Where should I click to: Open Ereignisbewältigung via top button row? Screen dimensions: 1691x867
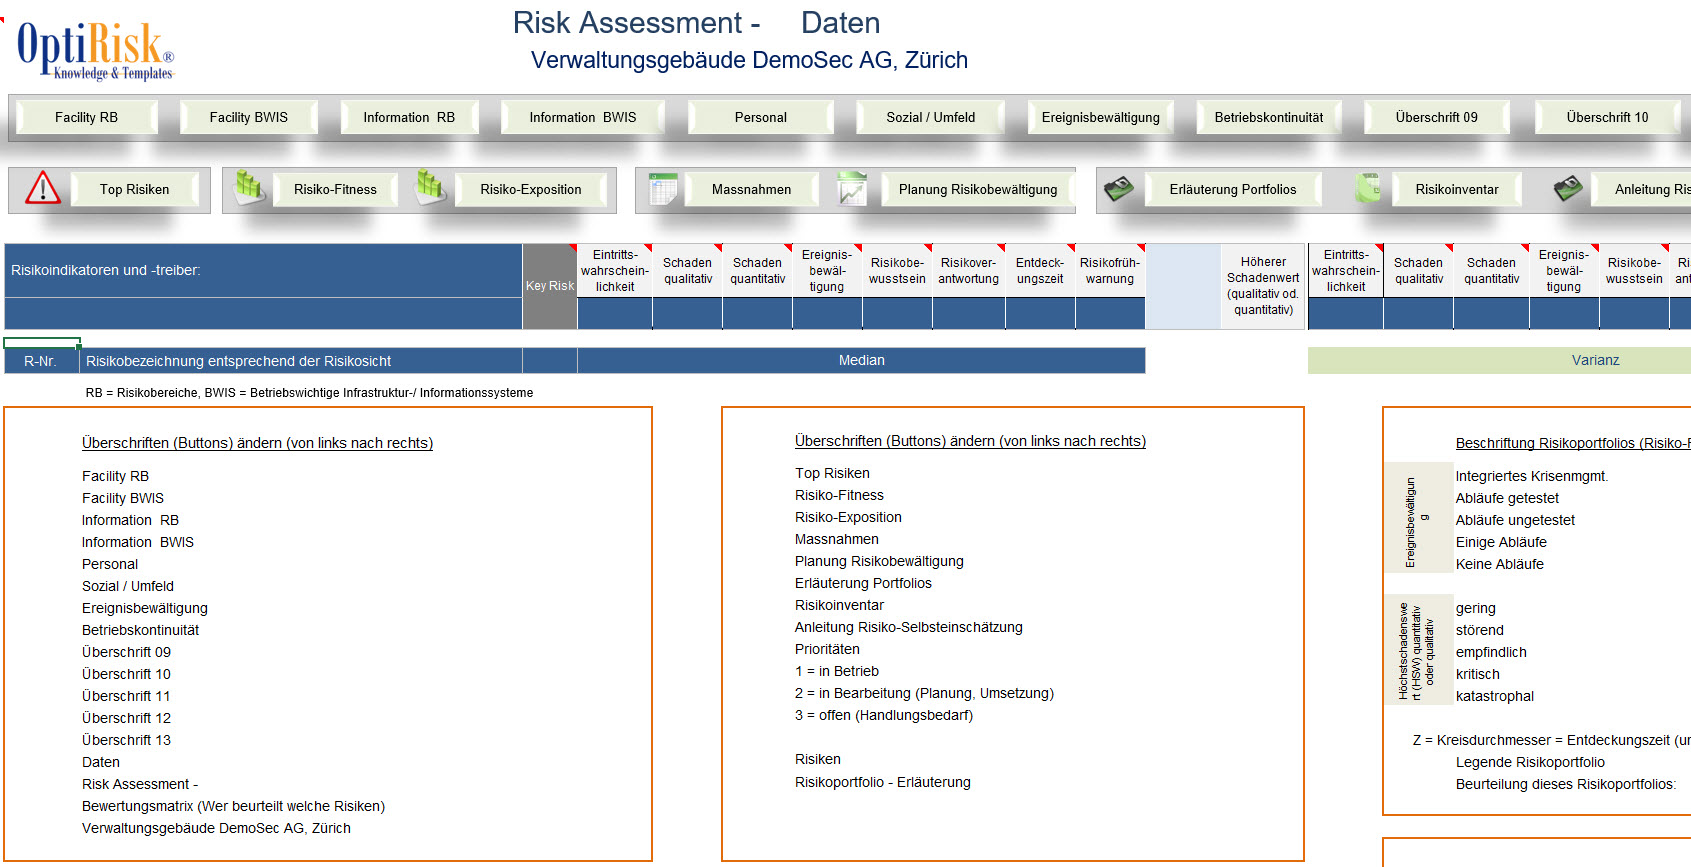click(x=1100, y=117)
